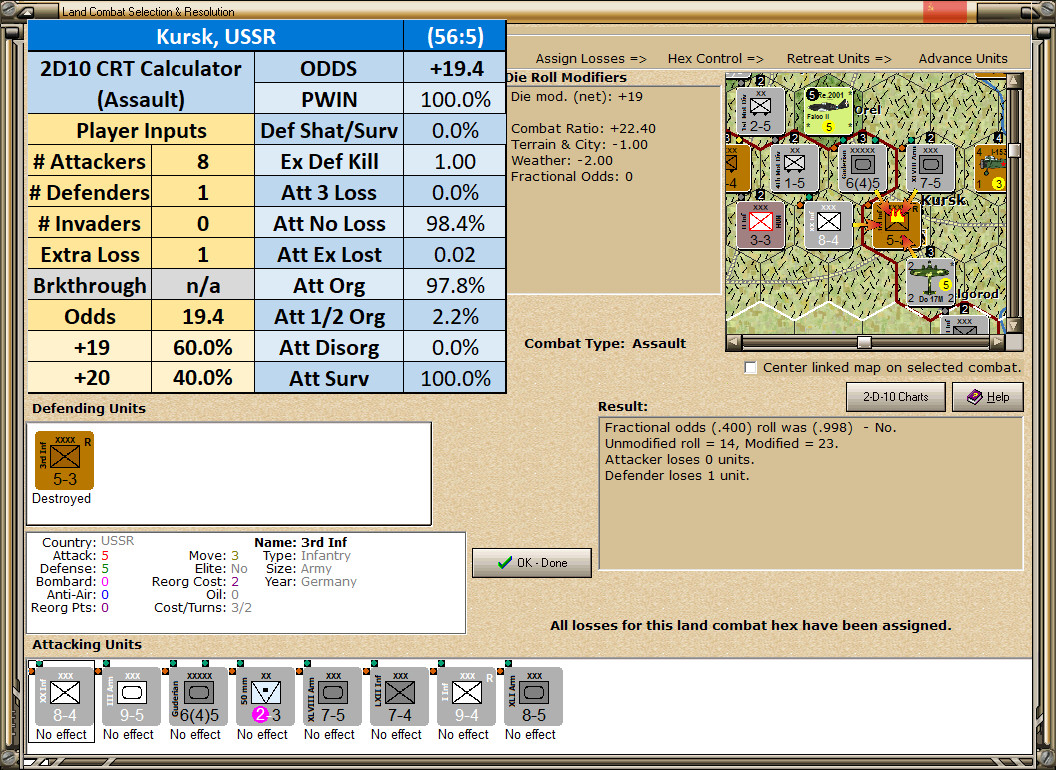
Task: Click the mini-map horizontal scrollbar thumb
Action: click(864, 343)
